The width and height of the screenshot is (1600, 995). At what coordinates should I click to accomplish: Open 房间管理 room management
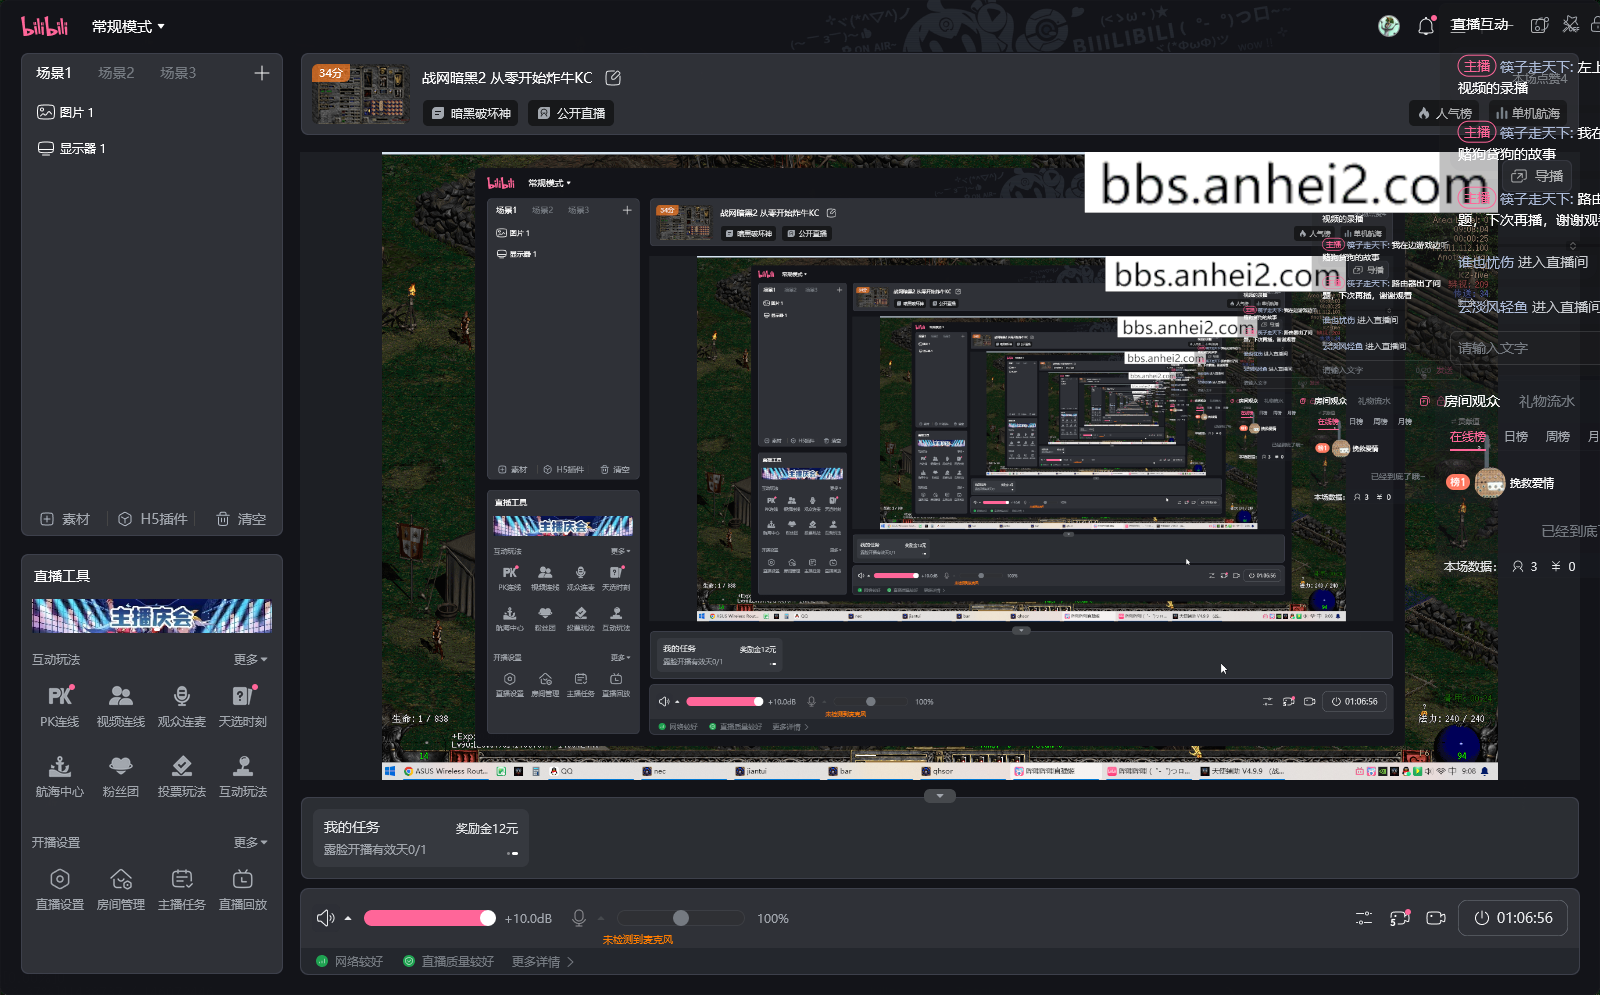[121, 889]
